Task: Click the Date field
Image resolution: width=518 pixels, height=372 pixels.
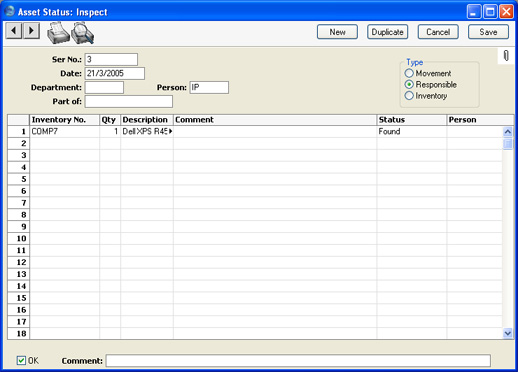Action: [115, 73]
